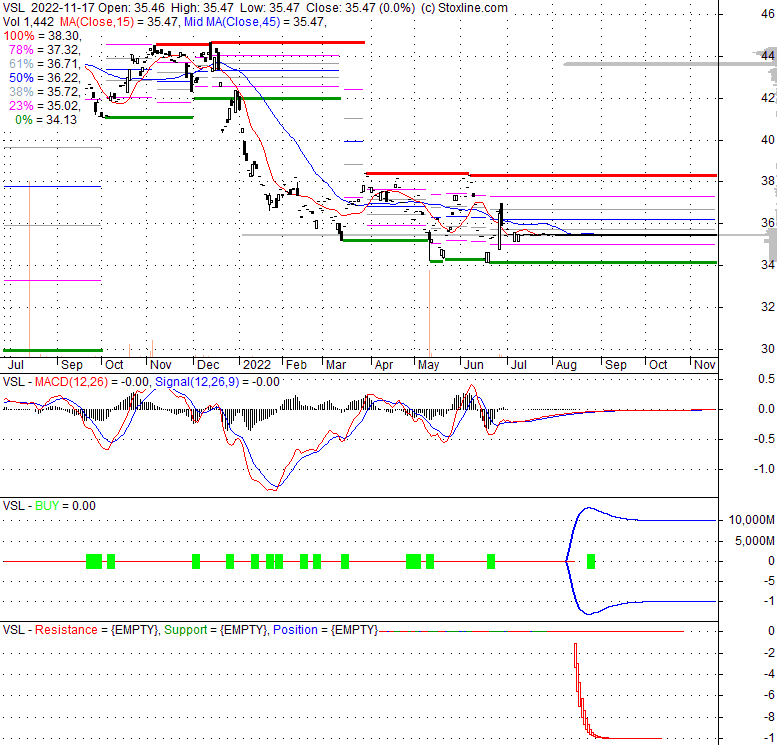Screen dimensions: 778x746
Task: Click the 'Mid MA(Close,45)' blue legend label
Action: pos(231,22)
